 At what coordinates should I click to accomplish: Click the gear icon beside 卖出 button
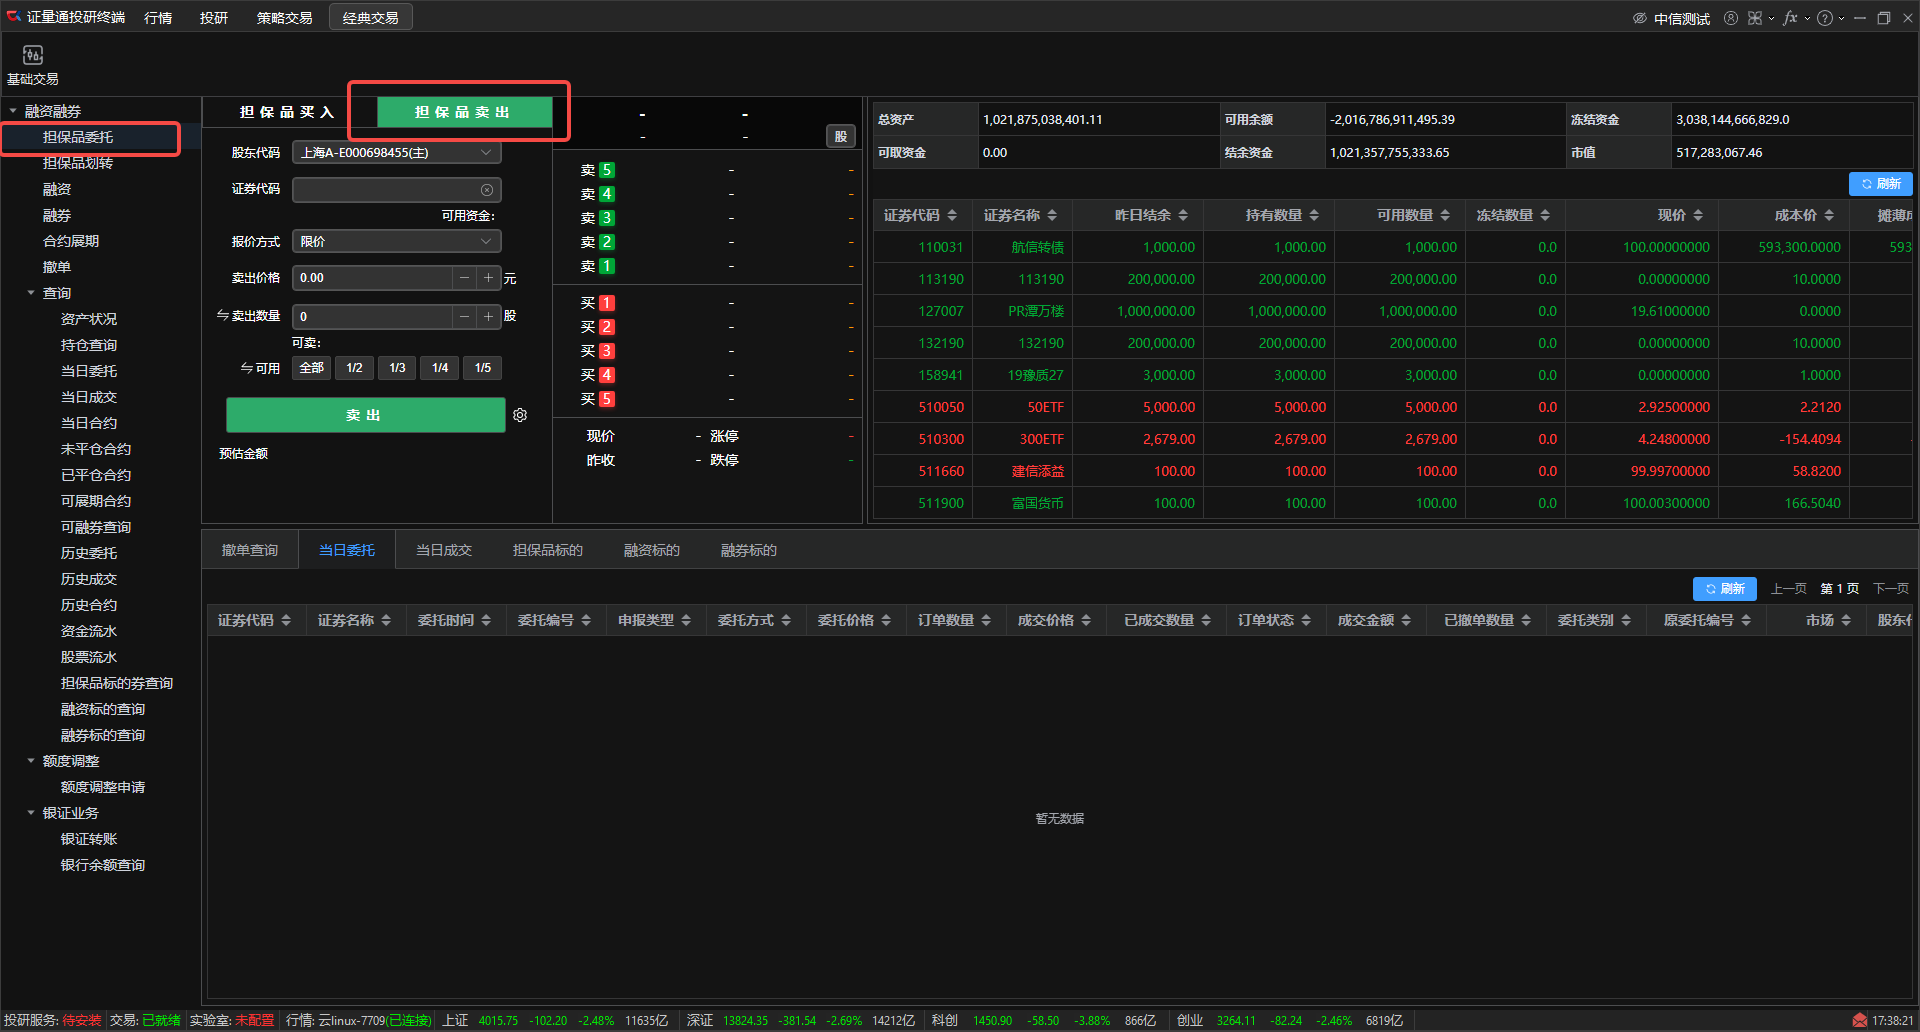point(520,415)
